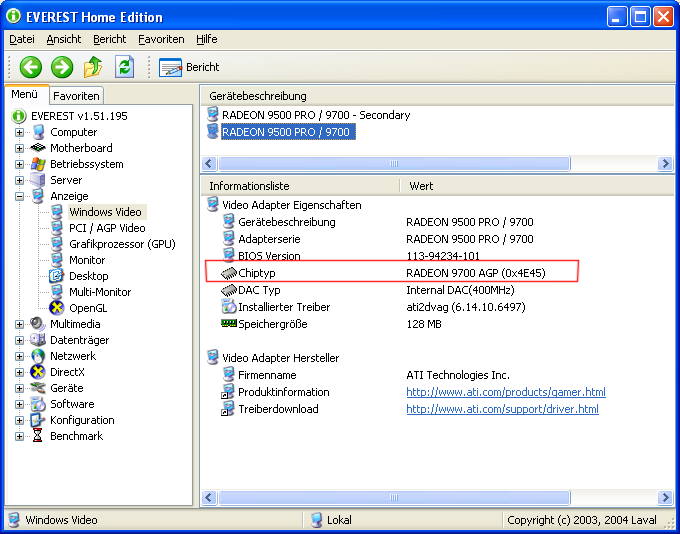The image size is (680, 534).
Task: Click the EVEREST root info icon
Action: click(x=19, y=116)
